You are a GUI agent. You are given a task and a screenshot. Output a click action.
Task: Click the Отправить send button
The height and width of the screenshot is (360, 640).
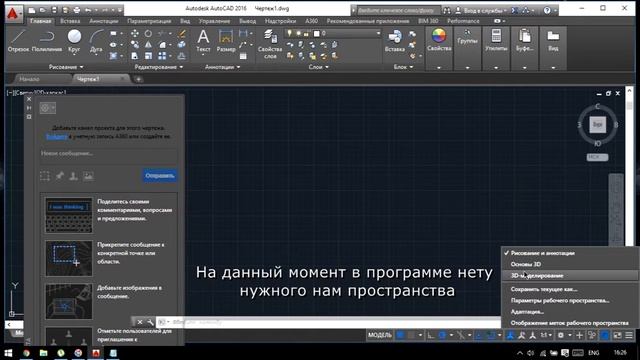click(160, 176)
